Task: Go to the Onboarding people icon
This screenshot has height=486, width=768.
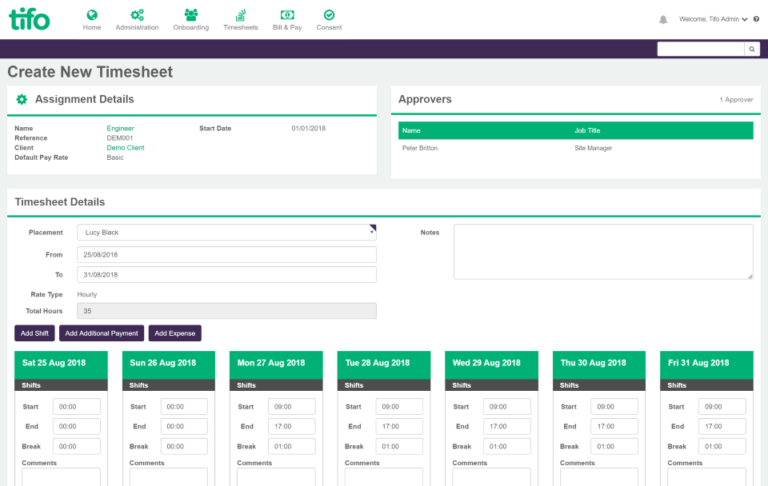Action: 191,15
